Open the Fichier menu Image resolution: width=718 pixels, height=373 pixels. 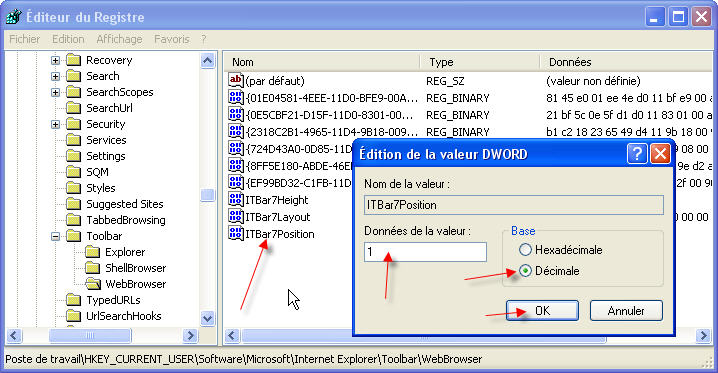tap(25, 39)
